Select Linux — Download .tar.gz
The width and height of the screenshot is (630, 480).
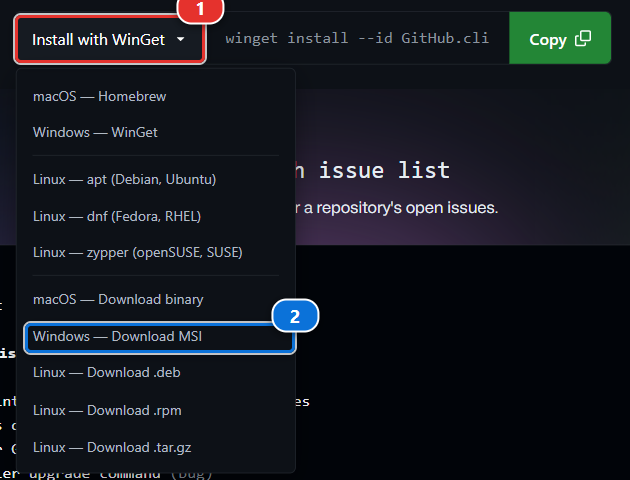tap(155, 447)
